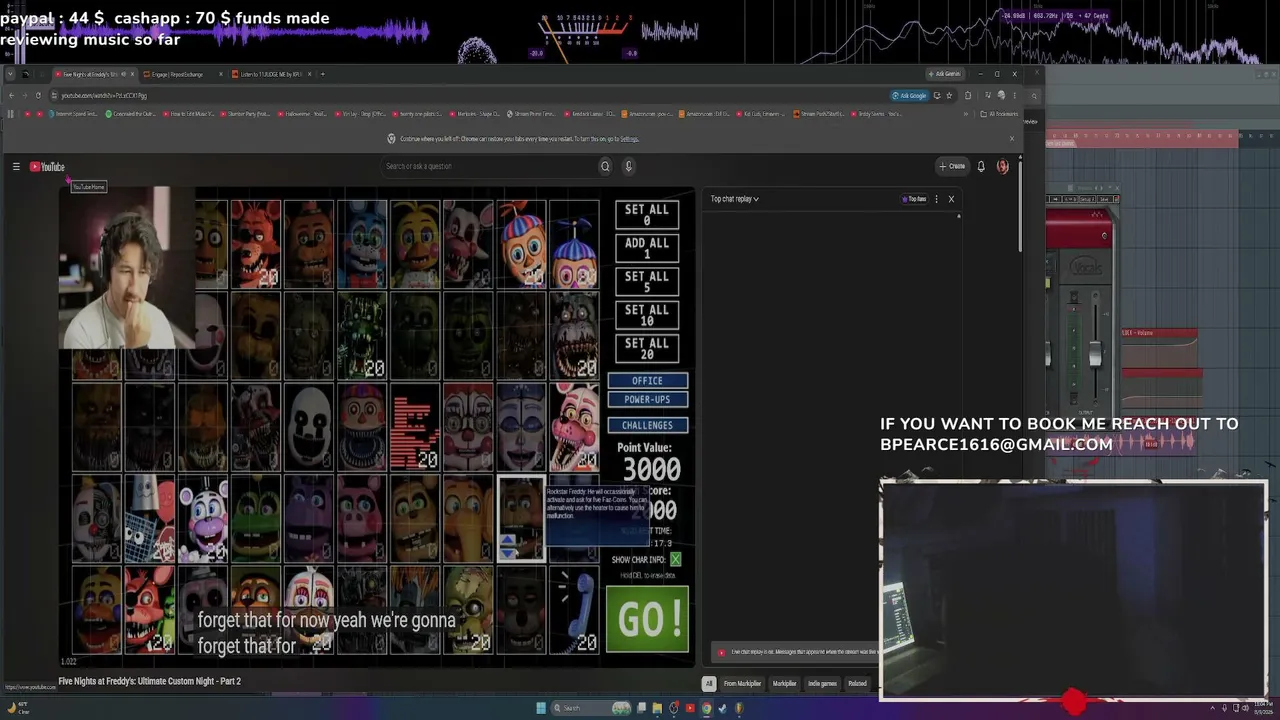
Task: Click the Chrome forward arrow
Action: click(x=24, y=96)
